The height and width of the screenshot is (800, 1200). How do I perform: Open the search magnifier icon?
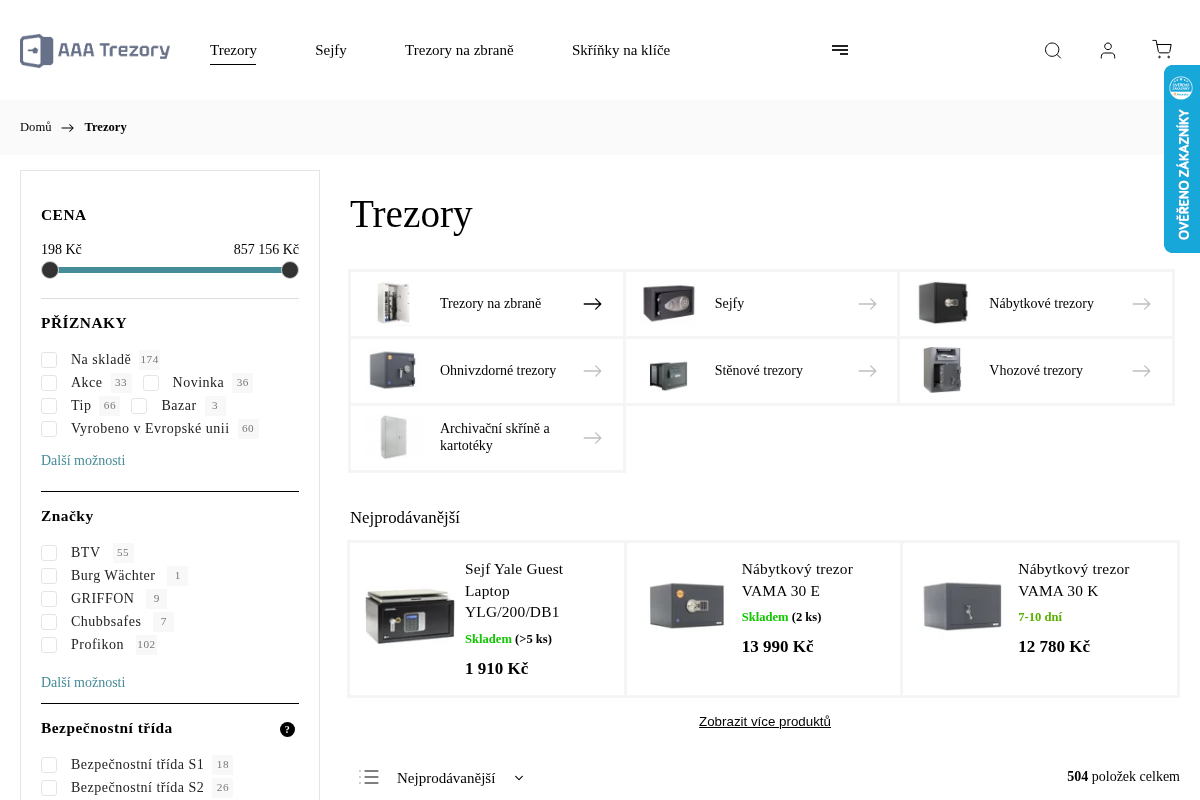[1052, 51]
